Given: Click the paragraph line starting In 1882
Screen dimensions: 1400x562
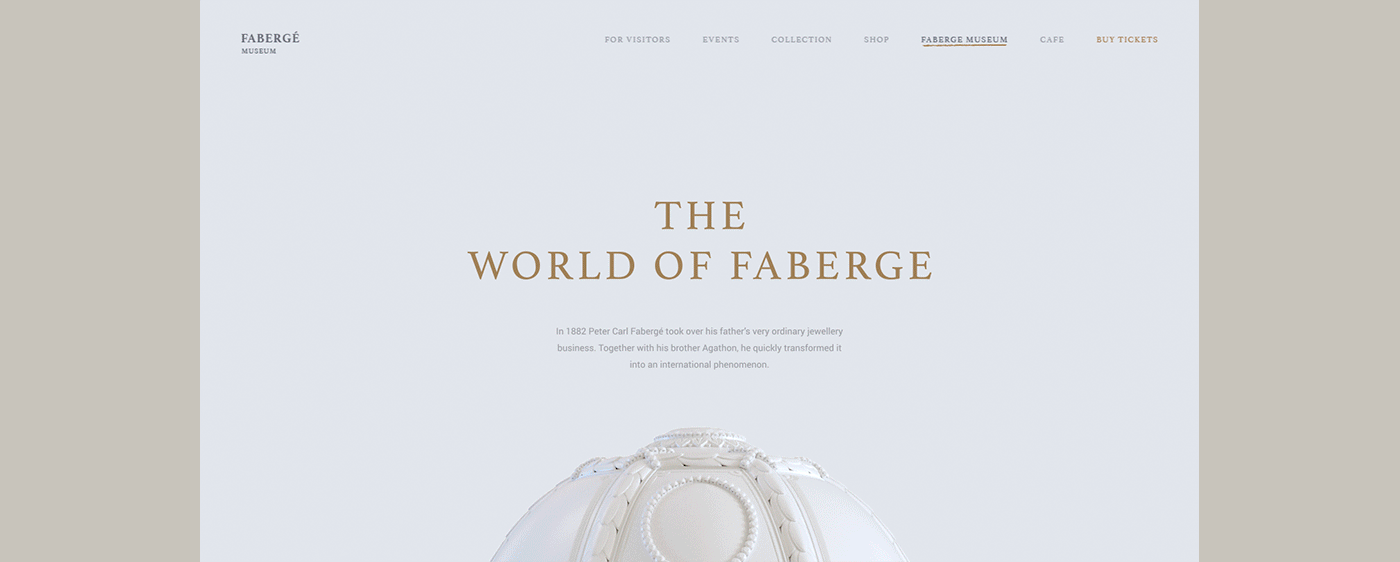Looking at the screenshot, I should click(x=700, y=331).
